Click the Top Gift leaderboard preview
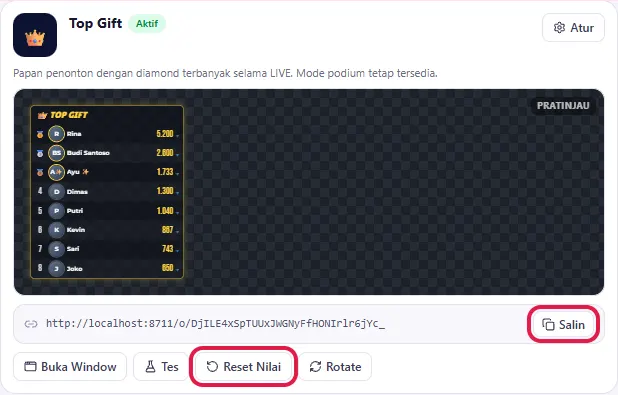Screen dimensions: 618x395 coord(107,192)
